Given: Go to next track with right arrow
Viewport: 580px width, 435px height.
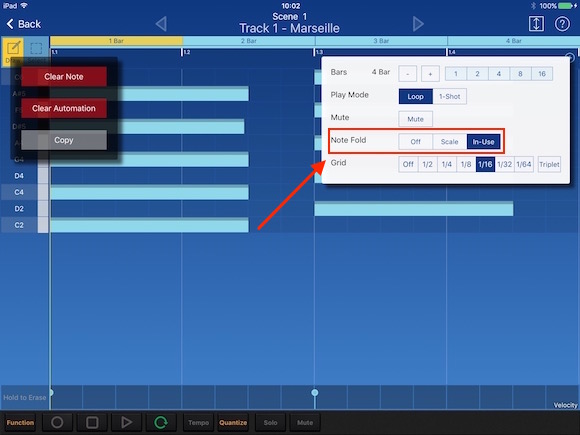Looking at the screenshot, I should (418, 24).
